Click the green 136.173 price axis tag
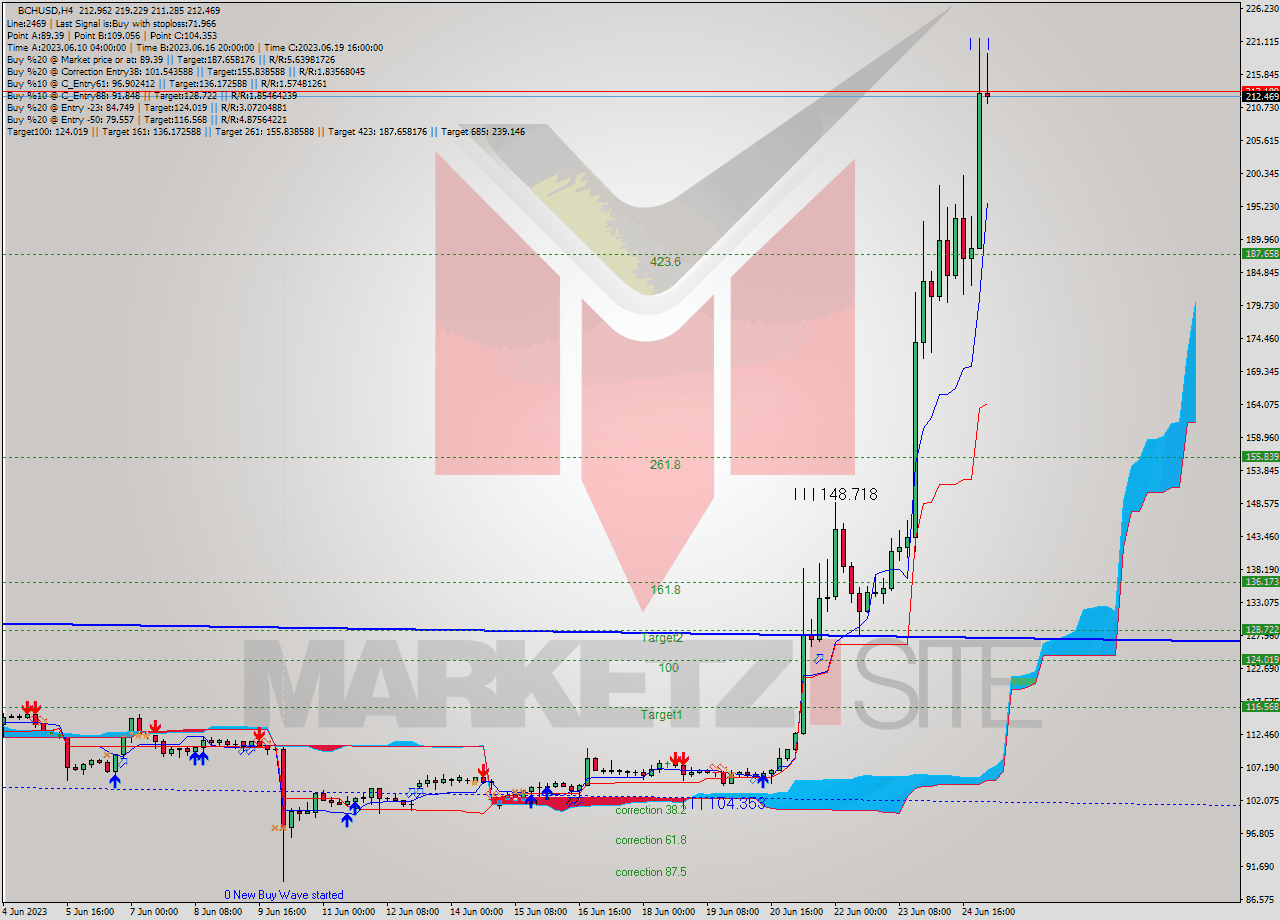 [1260, 581]
